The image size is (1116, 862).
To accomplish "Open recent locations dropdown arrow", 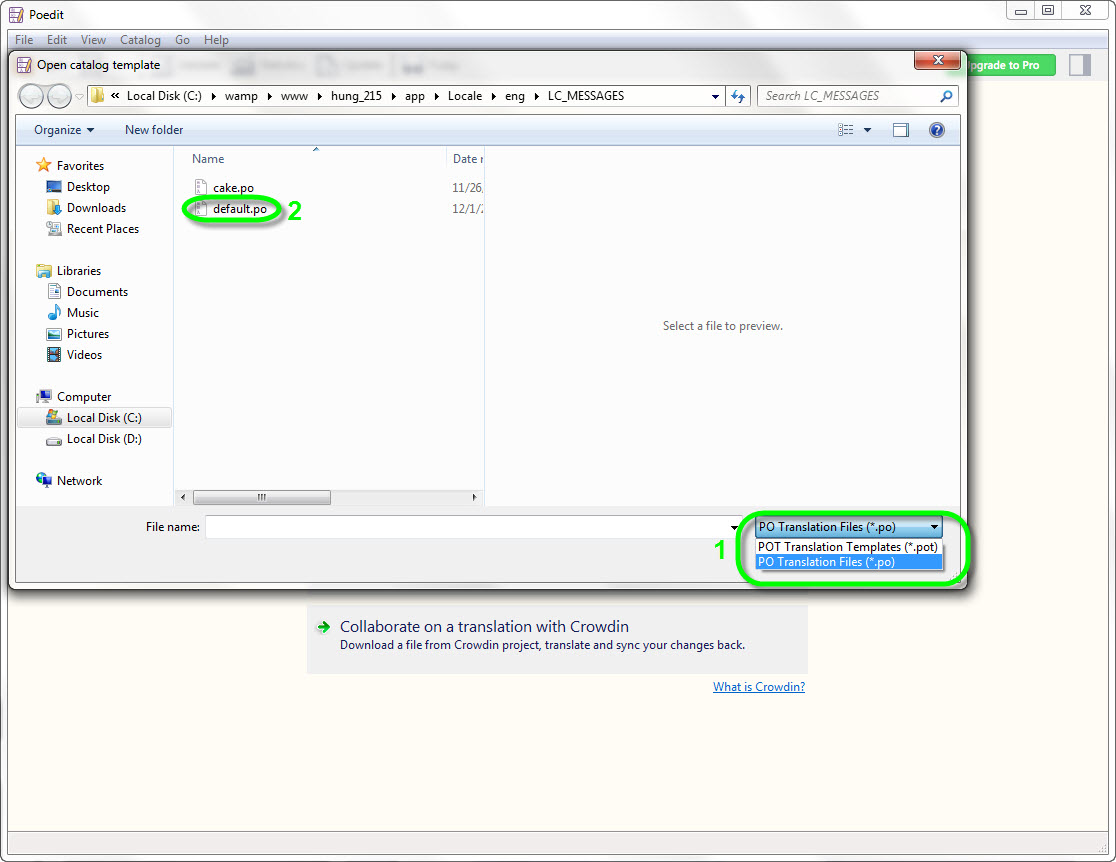I will (x=79, y=96).
